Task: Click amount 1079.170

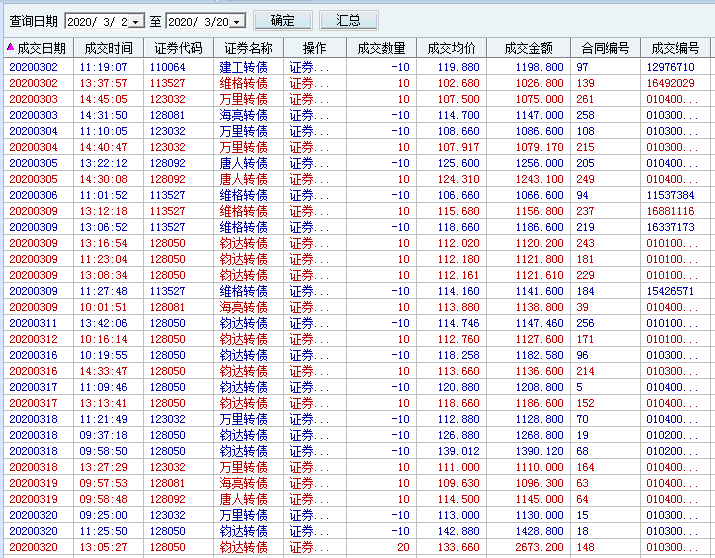Action: pos(539,147)
